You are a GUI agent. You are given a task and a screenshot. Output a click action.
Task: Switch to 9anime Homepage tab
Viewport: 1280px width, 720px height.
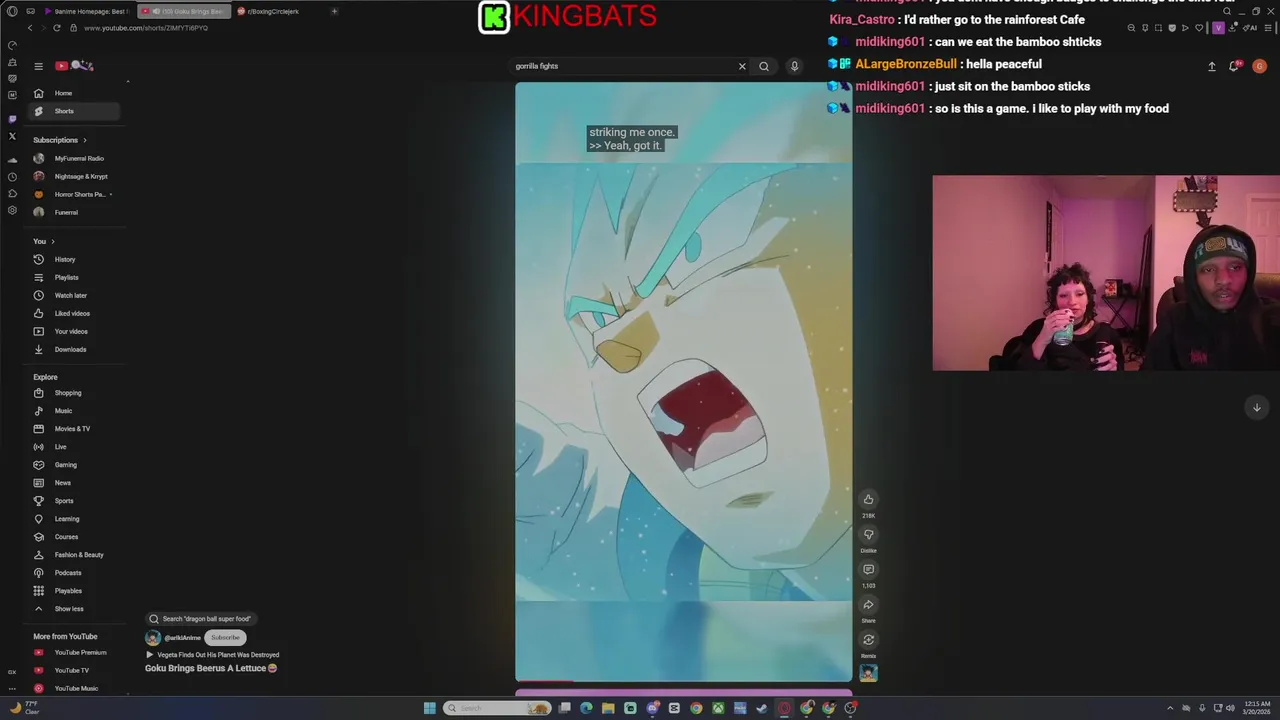click(87, 11)
